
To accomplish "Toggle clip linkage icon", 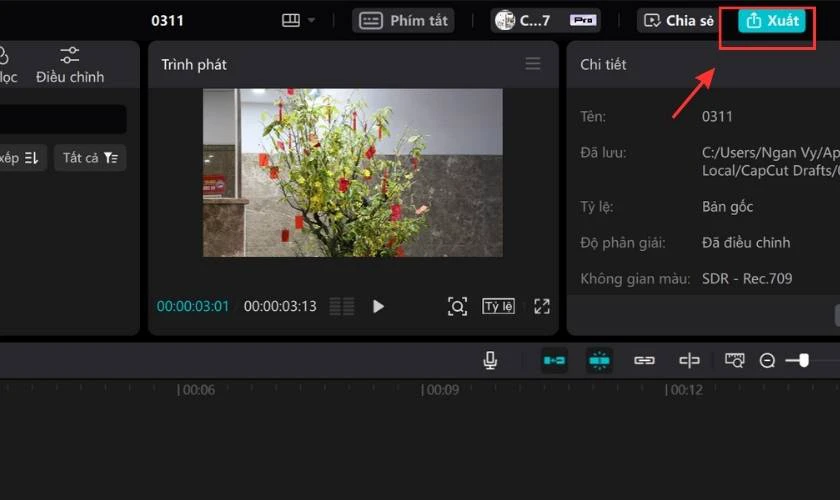I will click(x=644, y=361).
